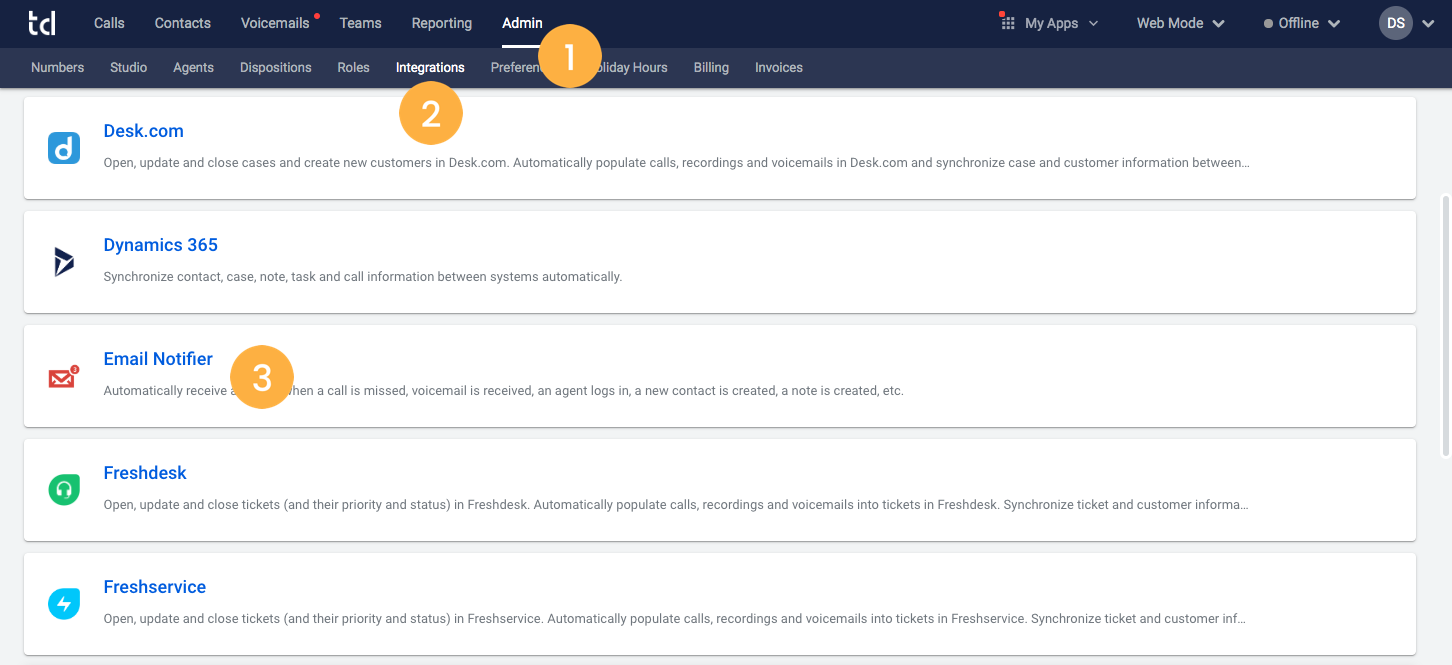The width and height of the screenshot is (1452, 665).
Task: Open the Billing submenu
Action: 711,68
